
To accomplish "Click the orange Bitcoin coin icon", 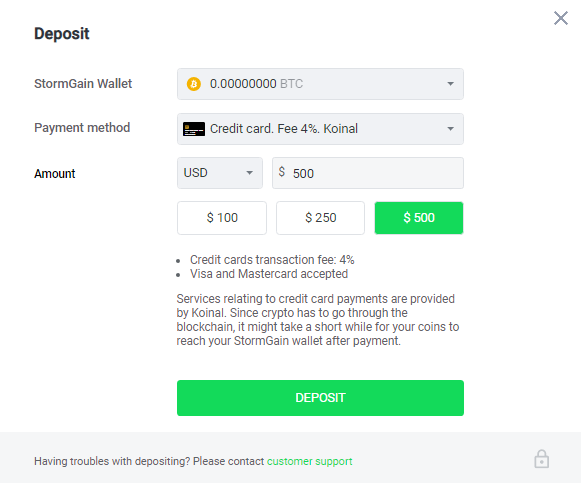I will 194,84.
